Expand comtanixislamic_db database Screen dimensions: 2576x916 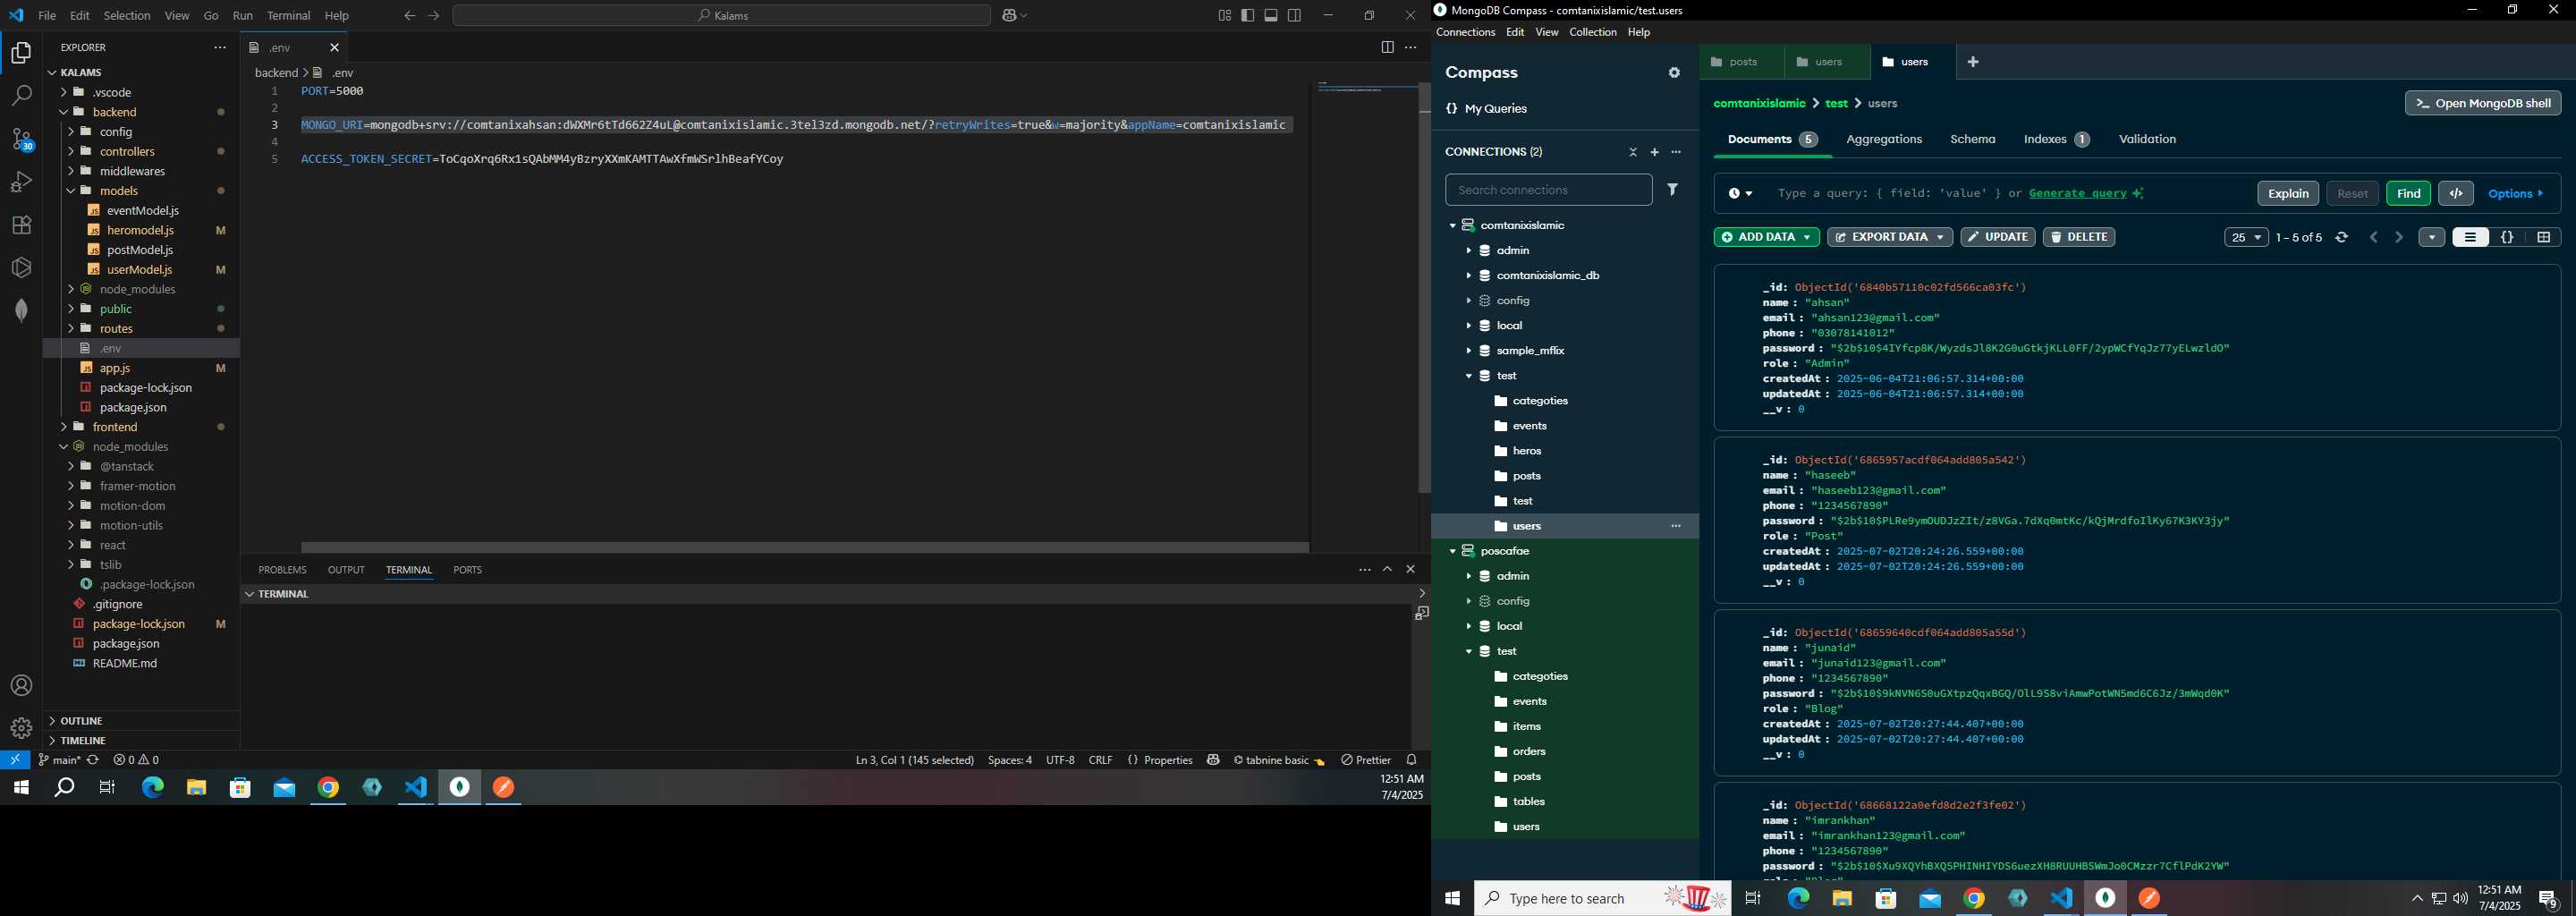pyautogui.click(x=1468, y=276)
